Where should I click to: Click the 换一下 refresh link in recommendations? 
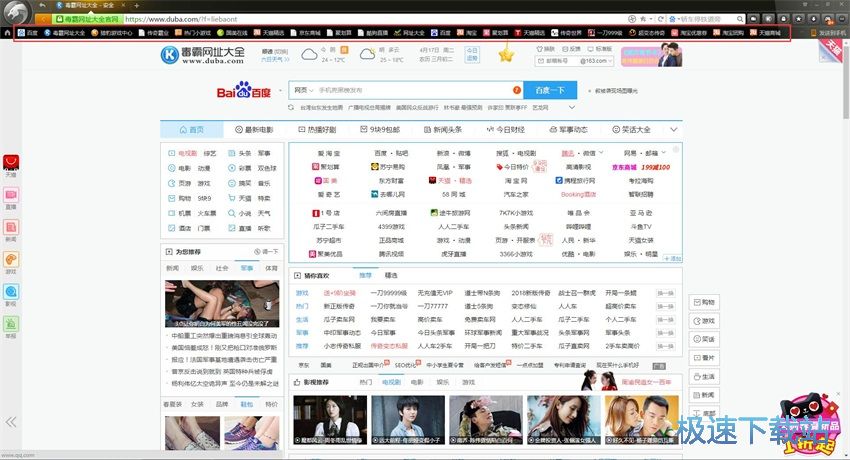coord(266,252)
